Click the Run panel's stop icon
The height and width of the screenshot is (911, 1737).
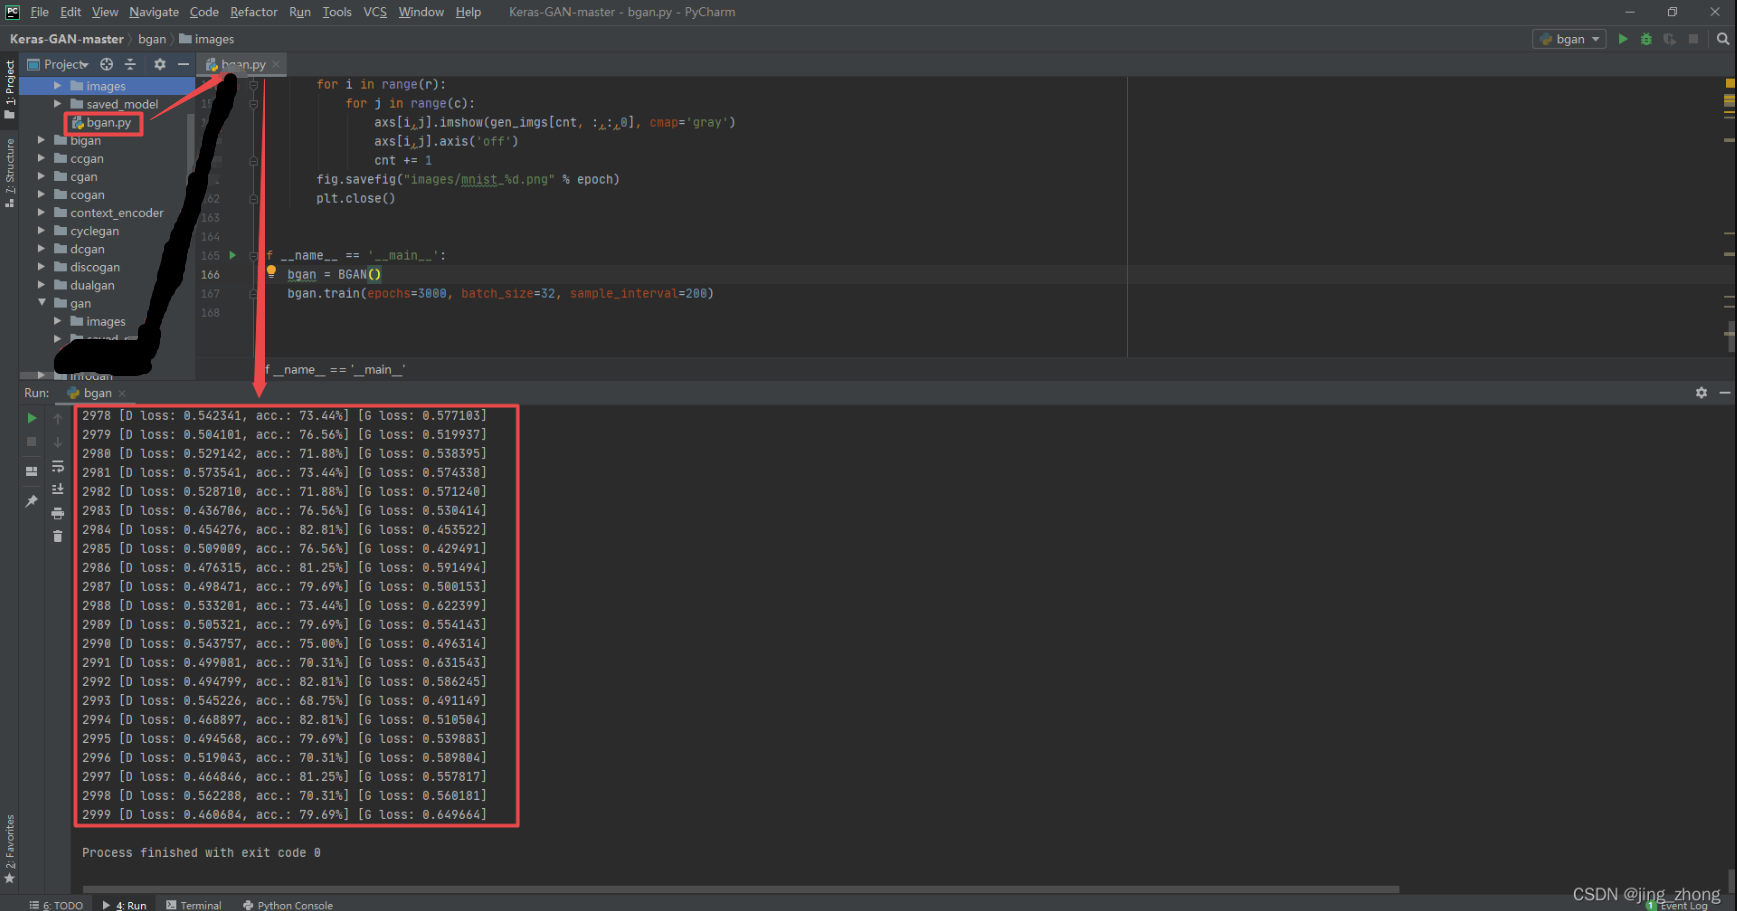click(x=32, y=441)
